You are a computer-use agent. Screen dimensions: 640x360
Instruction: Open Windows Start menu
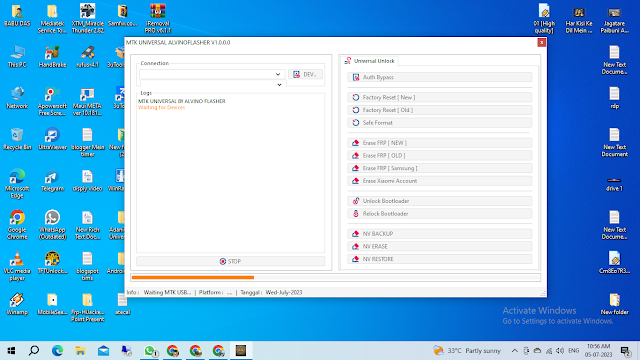[11, 351]
